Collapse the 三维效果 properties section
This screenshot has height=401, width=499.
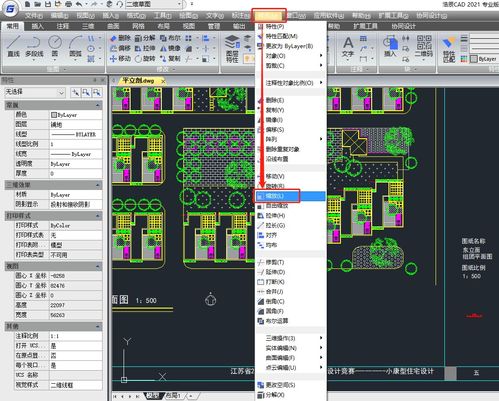click(x=98, y=185)
